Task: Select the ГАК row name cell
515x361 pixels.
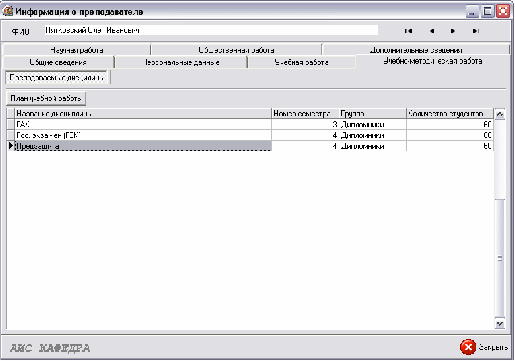Action: (x=143, y=124)
